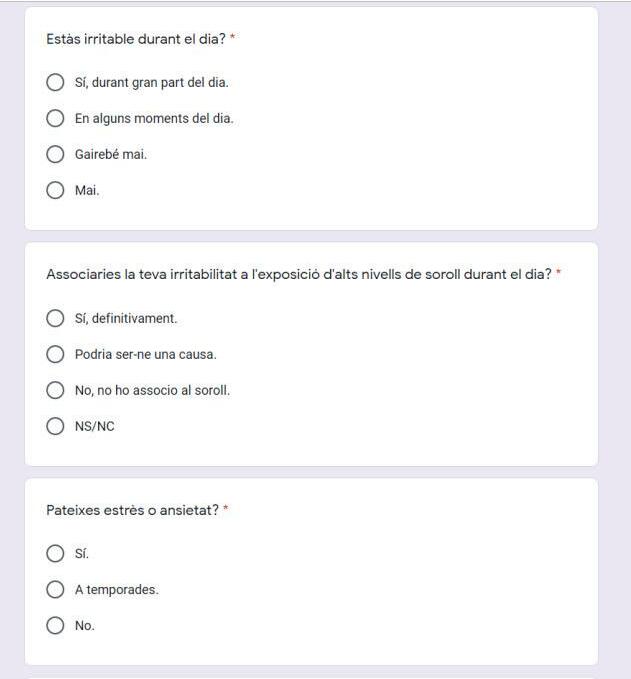Choose 'Sí.' radio under stress question

(56, 553)
